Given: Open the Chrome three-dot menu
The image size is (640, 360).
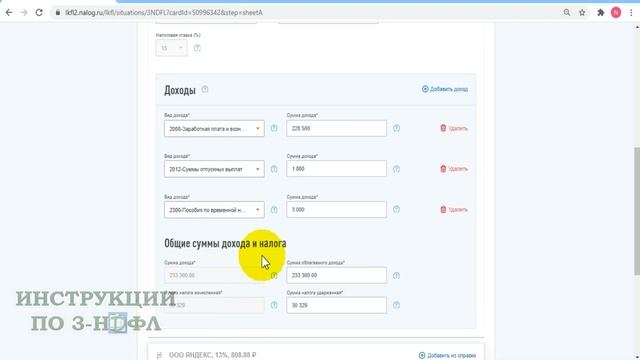Looking at the screenshot, I should (631, 13).
